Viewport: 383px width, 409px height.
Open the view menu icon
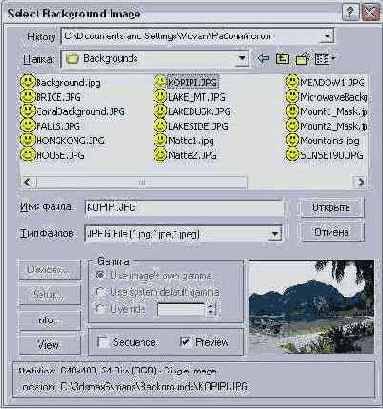point(325,59)
